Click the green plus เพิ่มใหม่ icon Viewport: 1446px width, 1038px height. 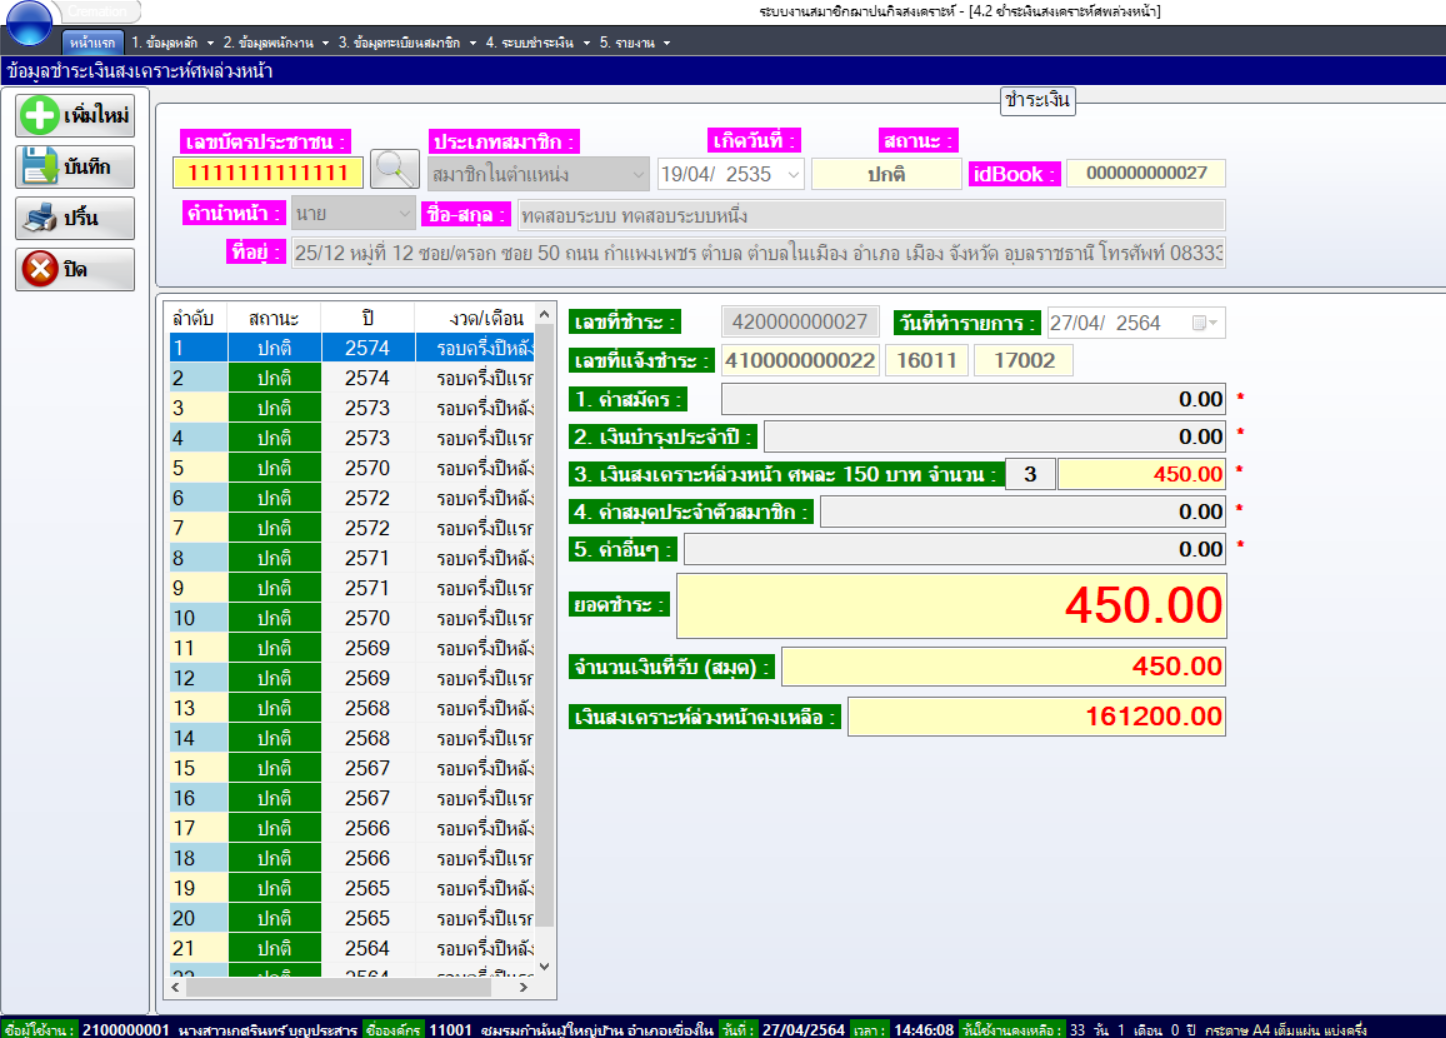point(40,115)
